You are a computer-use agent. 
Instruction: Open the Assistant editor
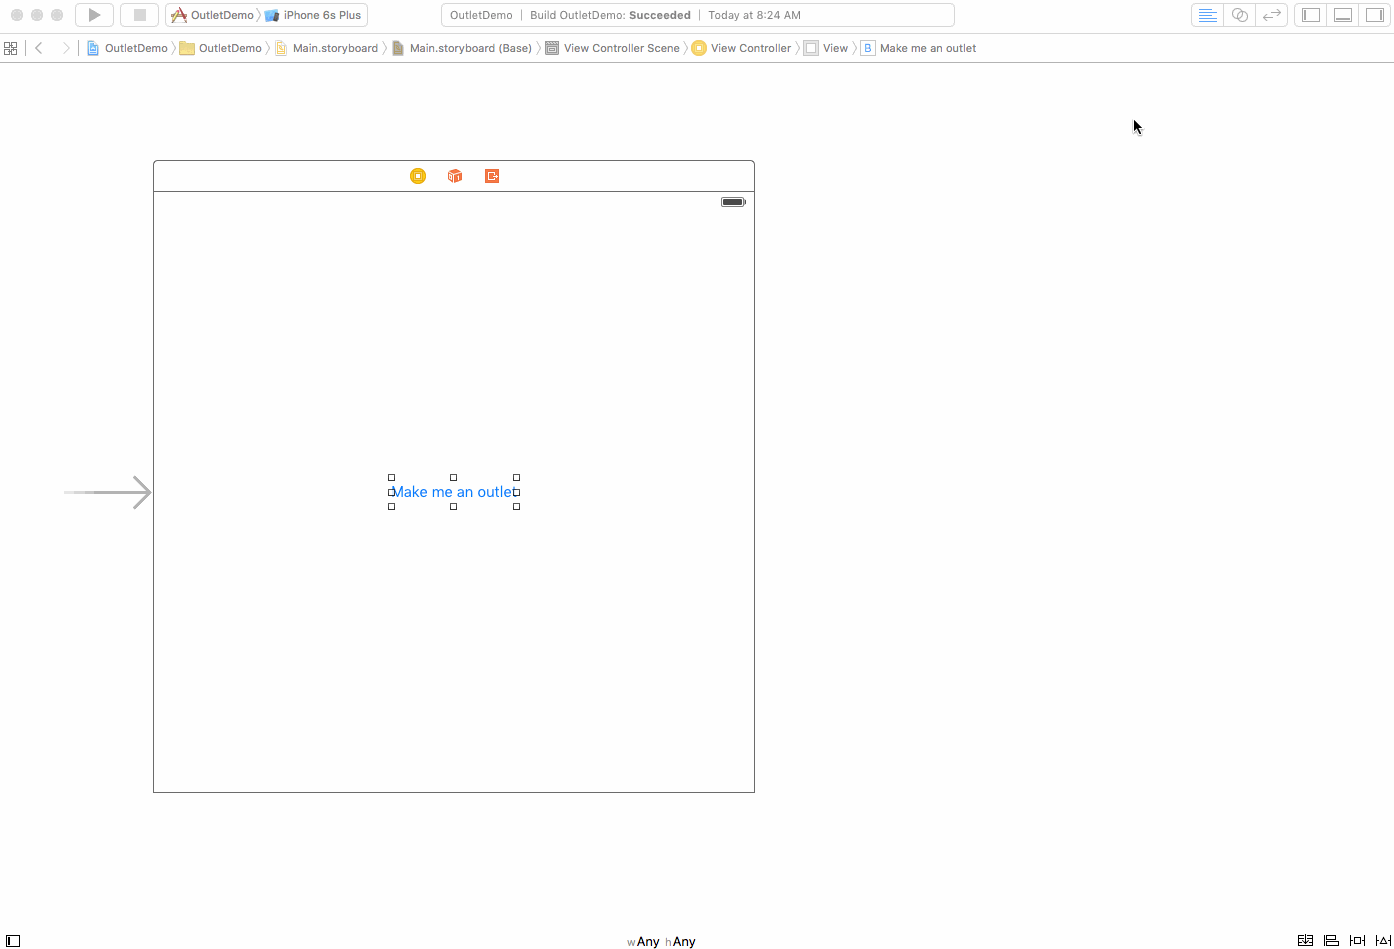[1239, 14]
